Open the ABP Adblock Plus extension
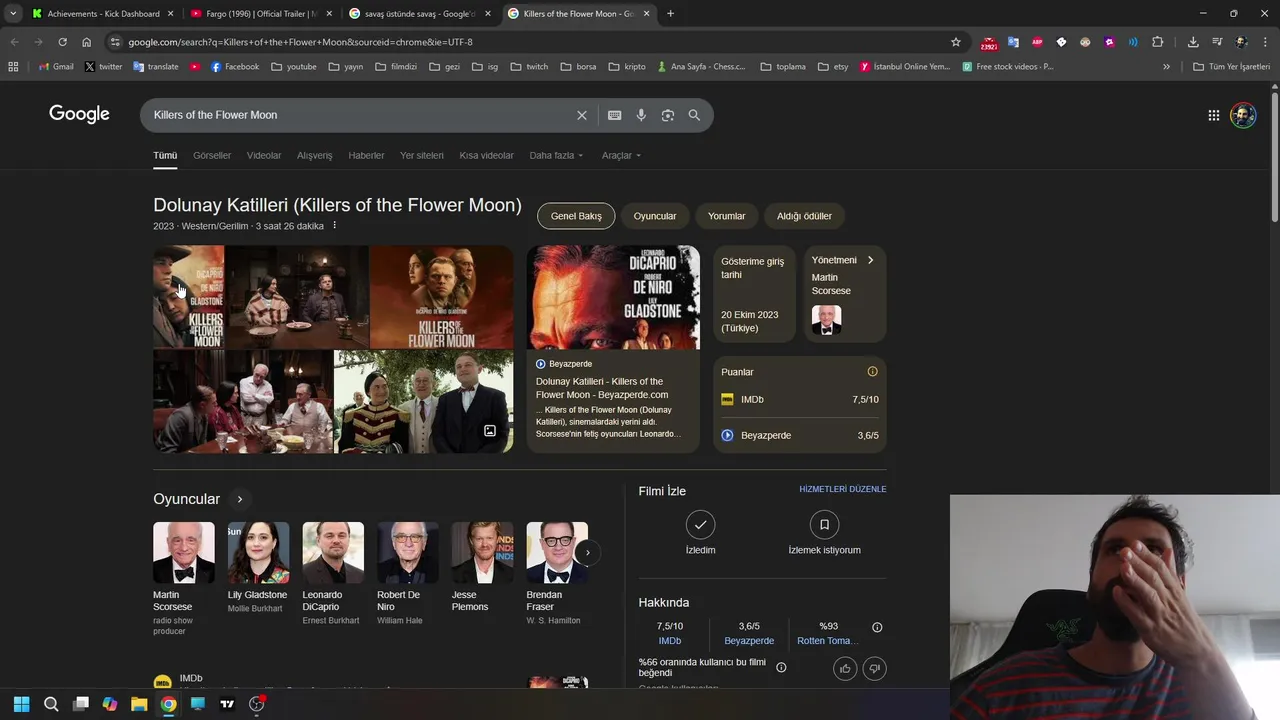The height and width of the screenshot is (720, 1280). [x=1037, y=42]
